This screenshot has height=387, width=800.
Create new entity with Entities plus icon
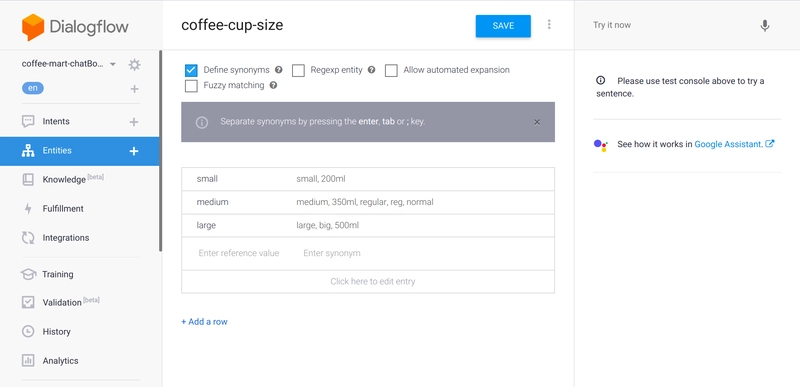pos(134,151)
